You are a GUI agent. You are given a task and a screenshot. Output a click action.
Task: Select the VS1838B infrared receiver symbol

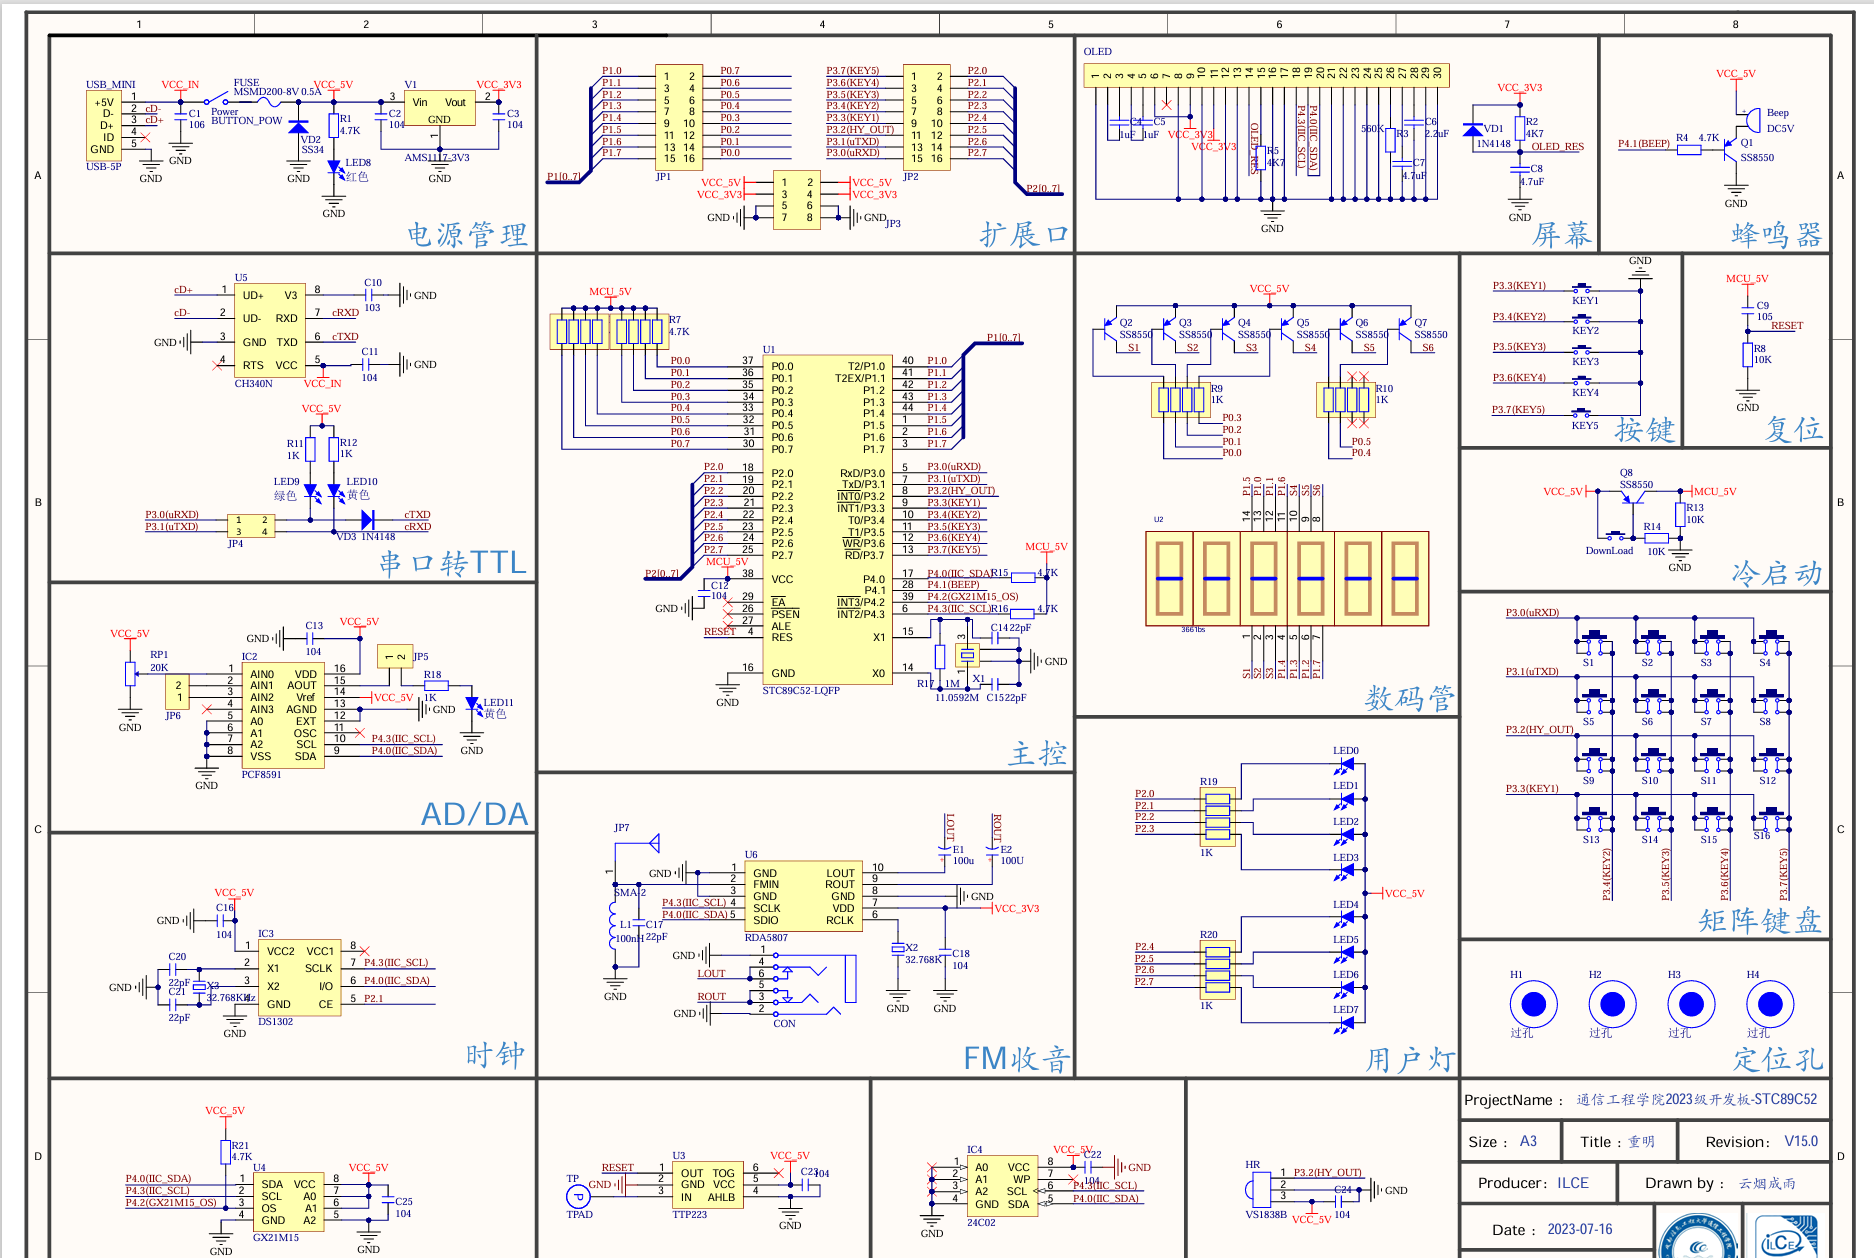point(1257,1190)
